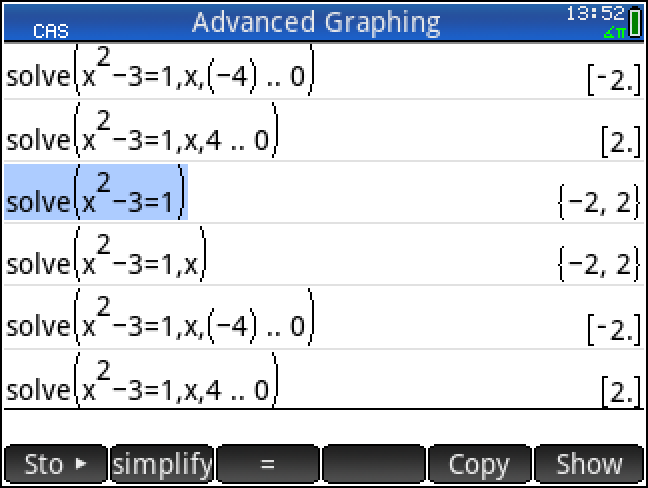
Task: Select the highlighted solve(x²−3=1) entry
Action: [96, 192]
